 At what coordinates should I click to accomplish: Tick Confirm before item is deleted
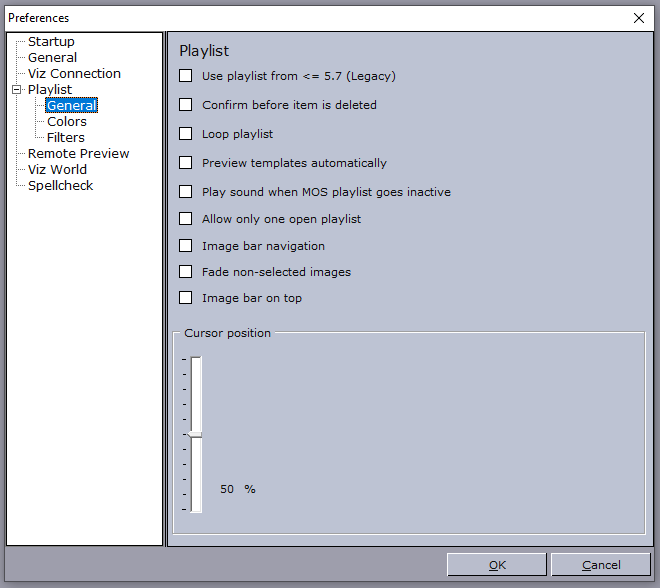(x=186, y=105)
